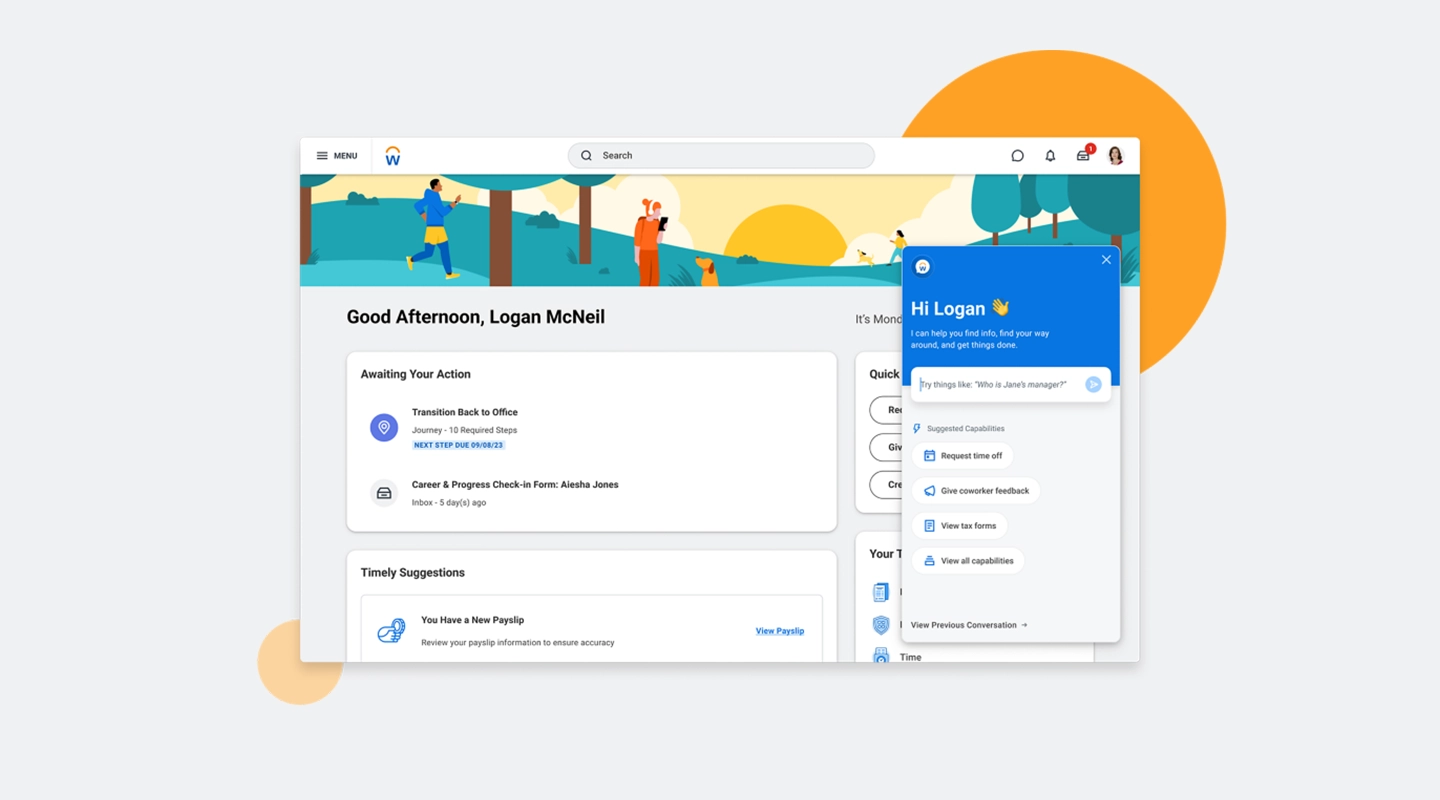Click document icon on View tax forms

(x=929, y=526)
